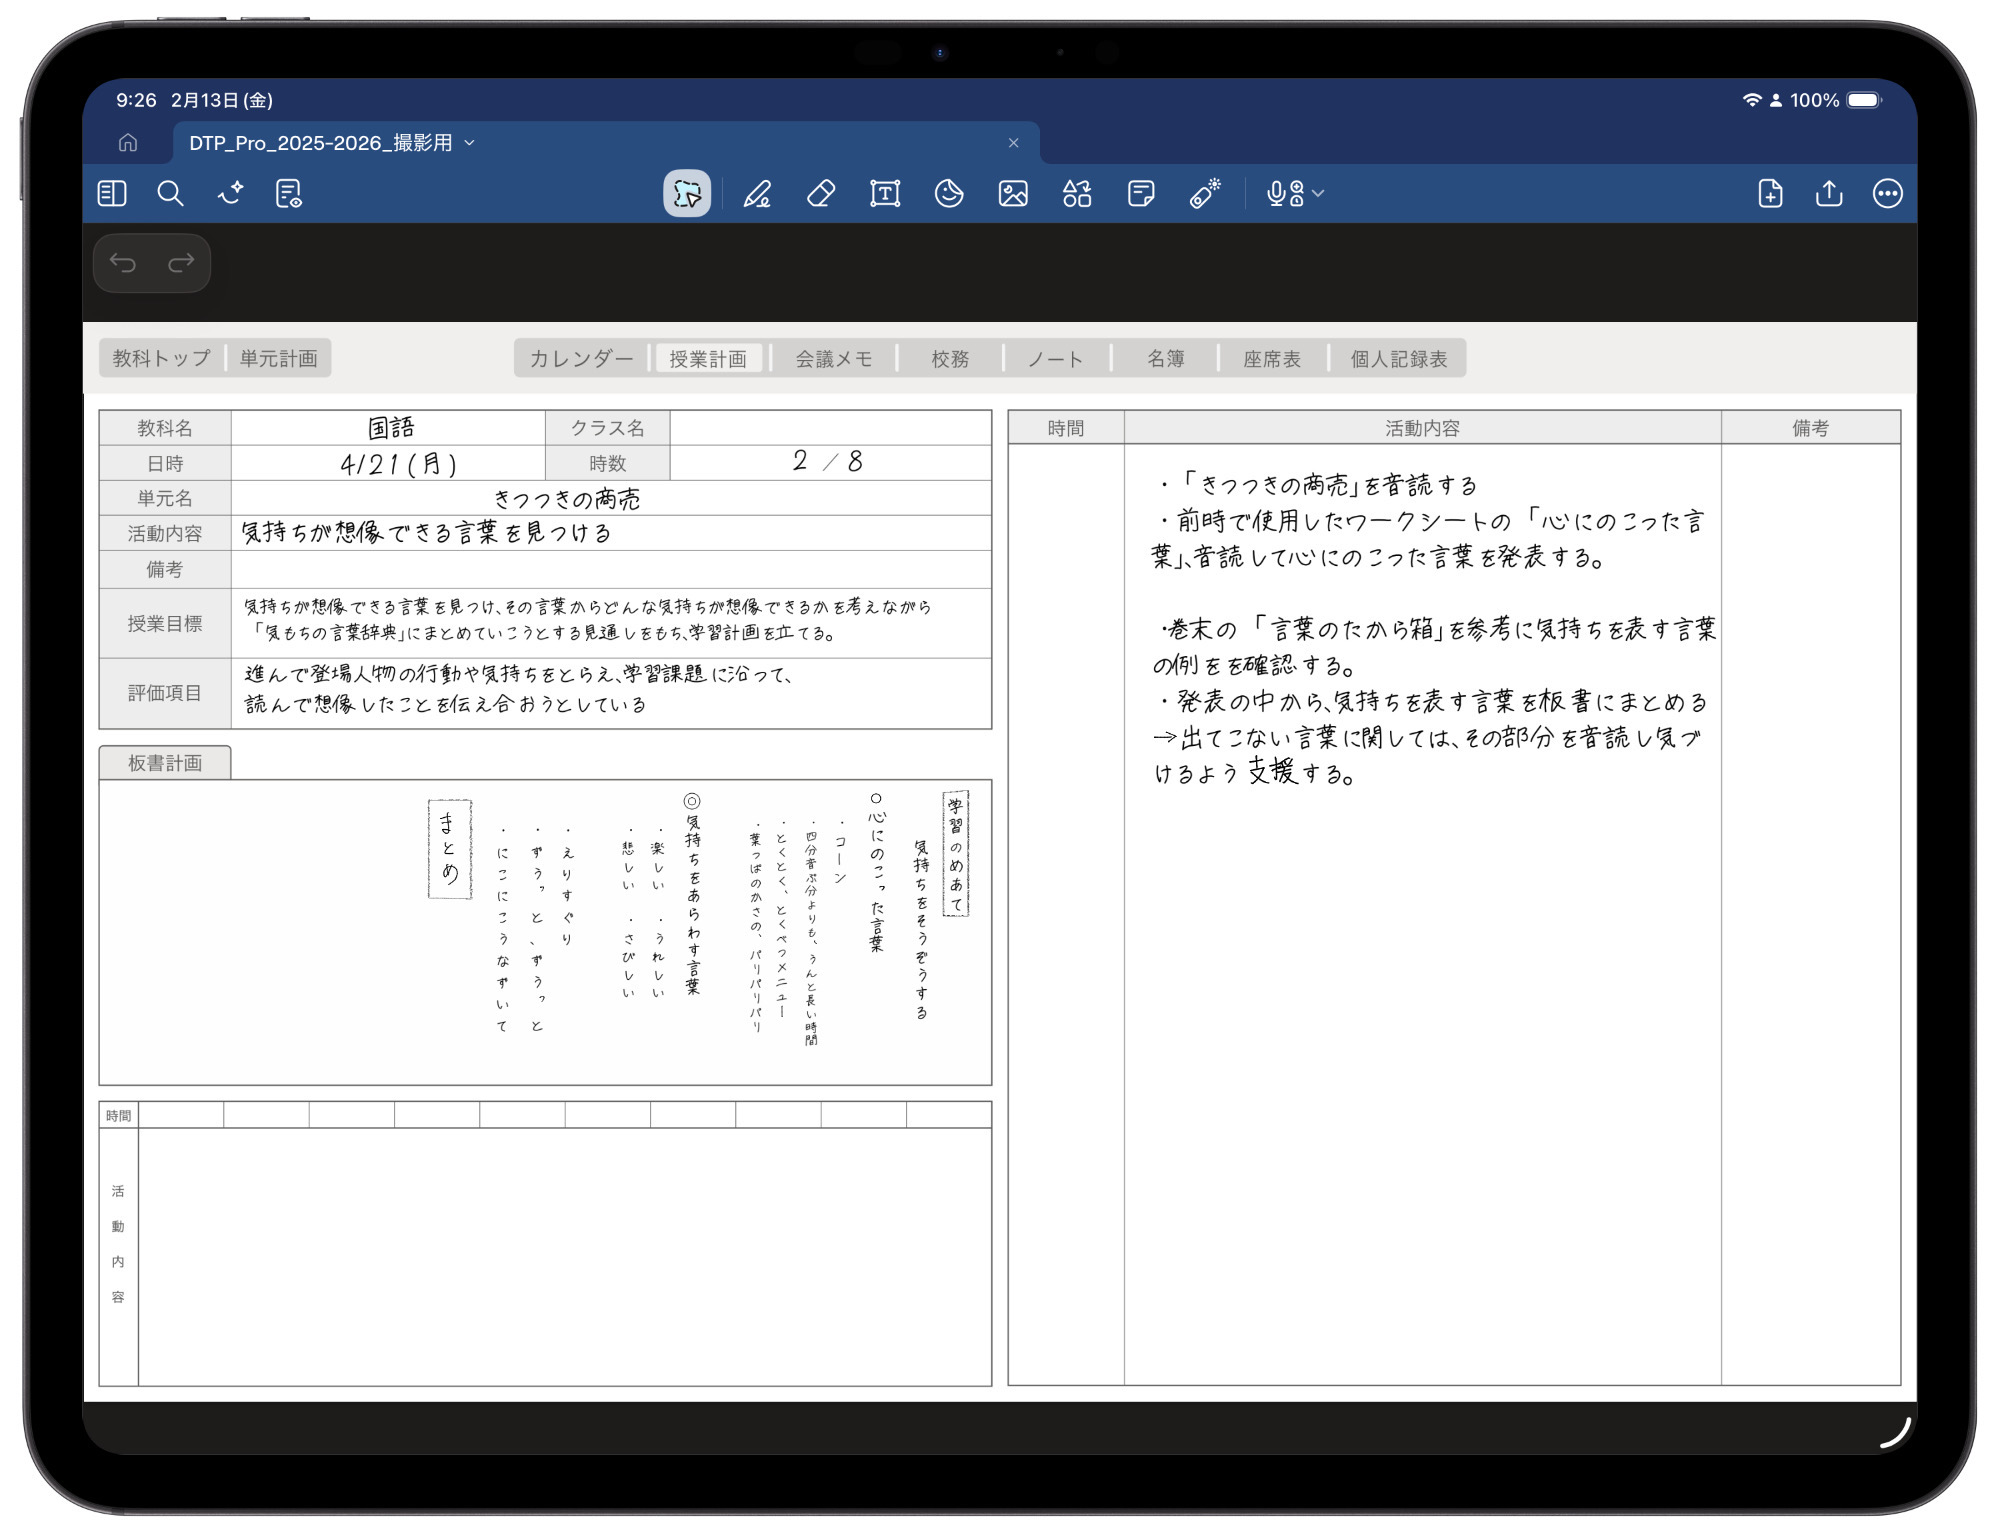The width and height of the screenshot is (2000, 1533).
Task: Select the Shapes tool
Action: click(x=1077, y=194)
